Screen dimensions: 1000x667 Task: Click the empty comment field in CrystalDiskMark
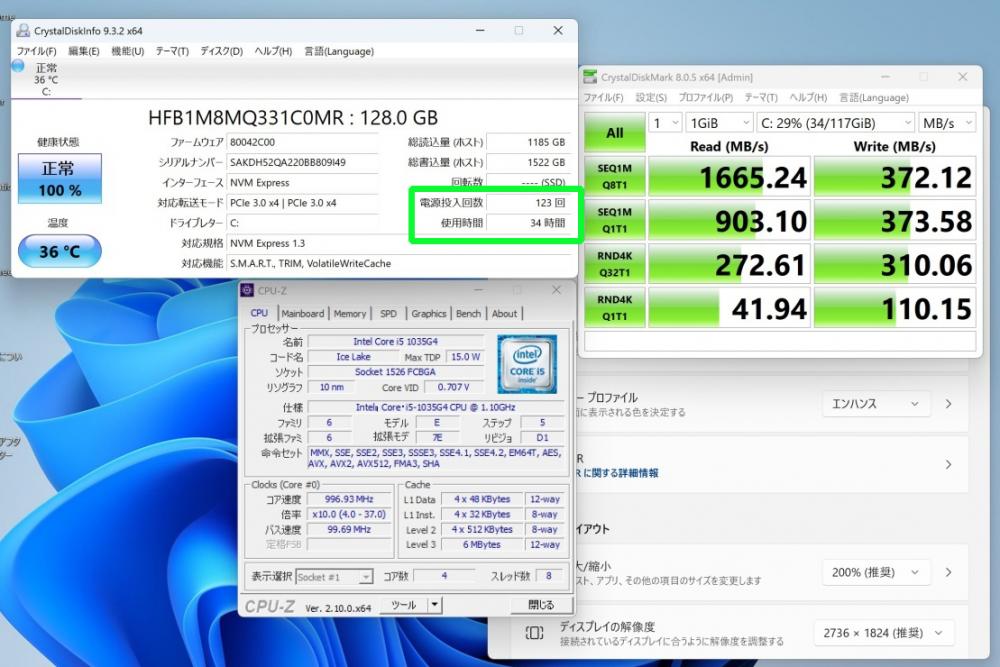click(x=780, y=342)
